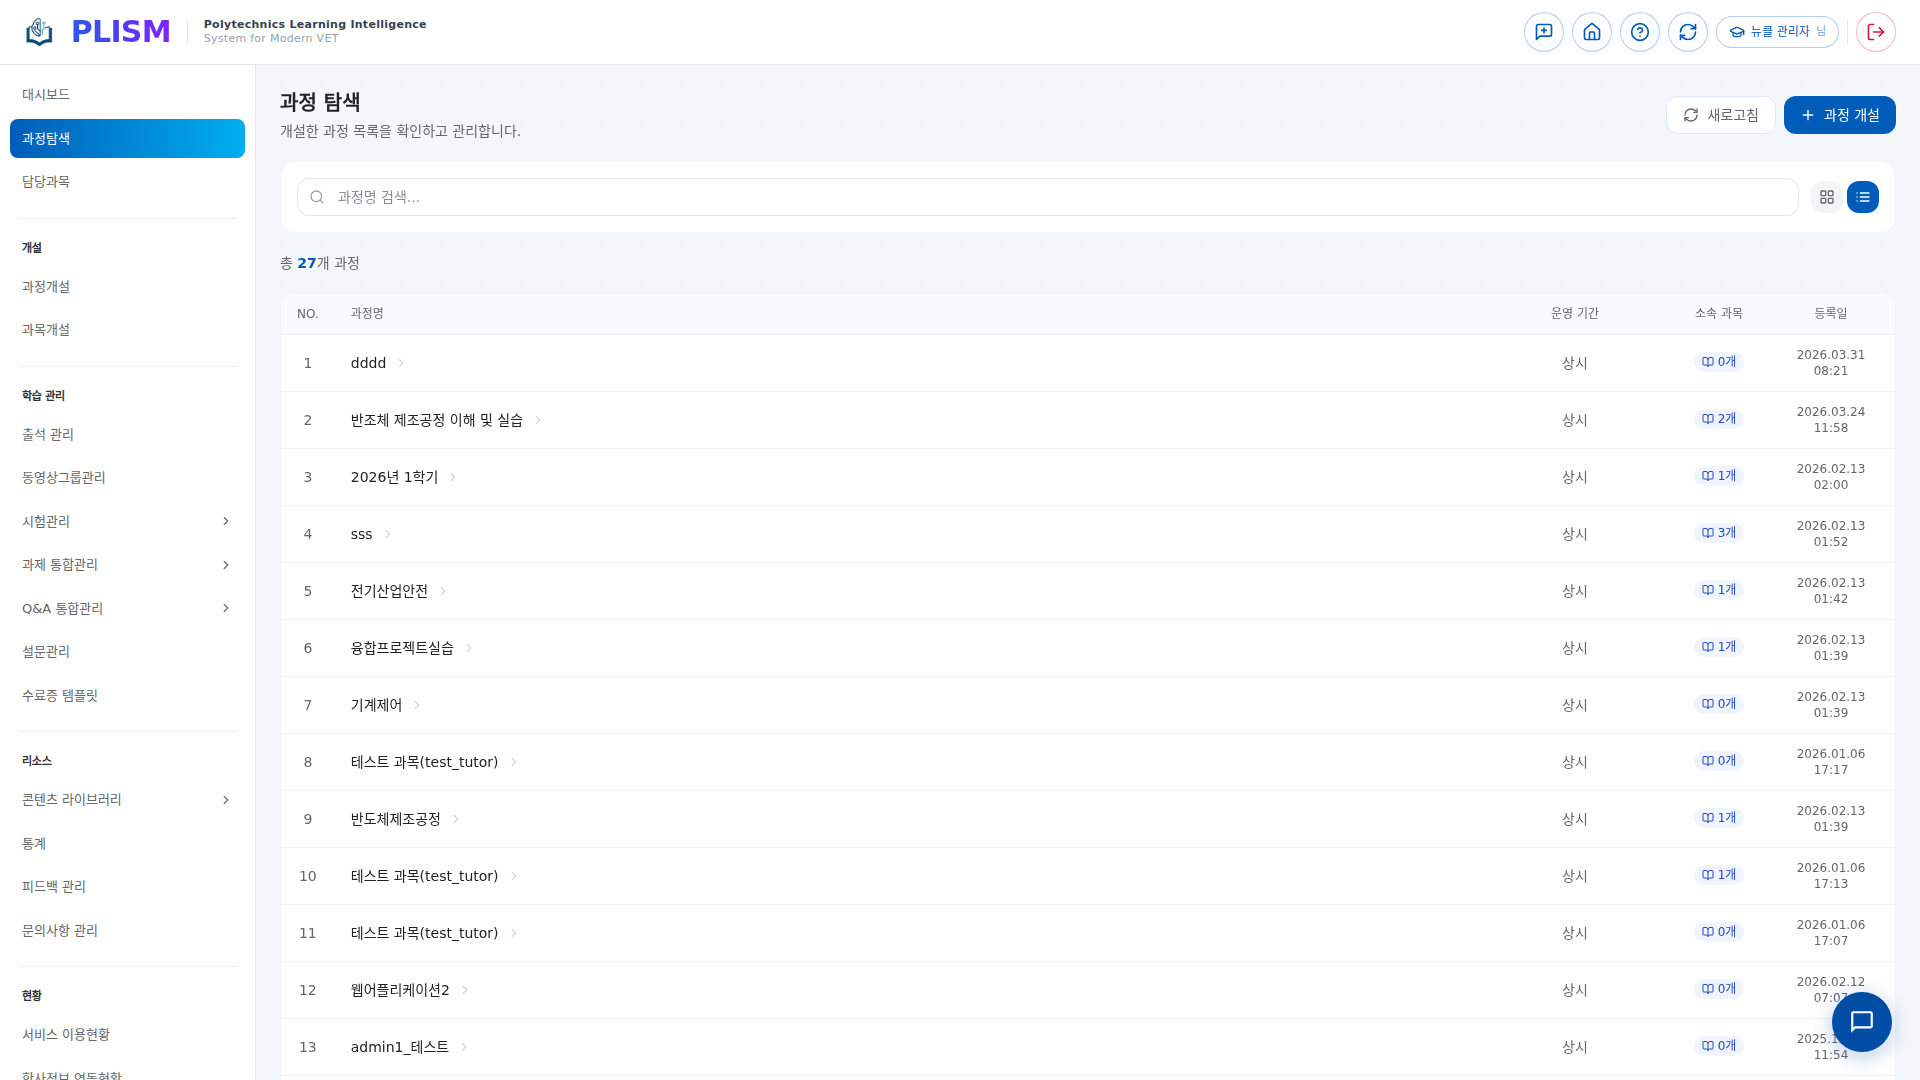Open the 전기산업안전 course row
Viewport: 1920px width, 1080px height.
click(x=389, y=591)
